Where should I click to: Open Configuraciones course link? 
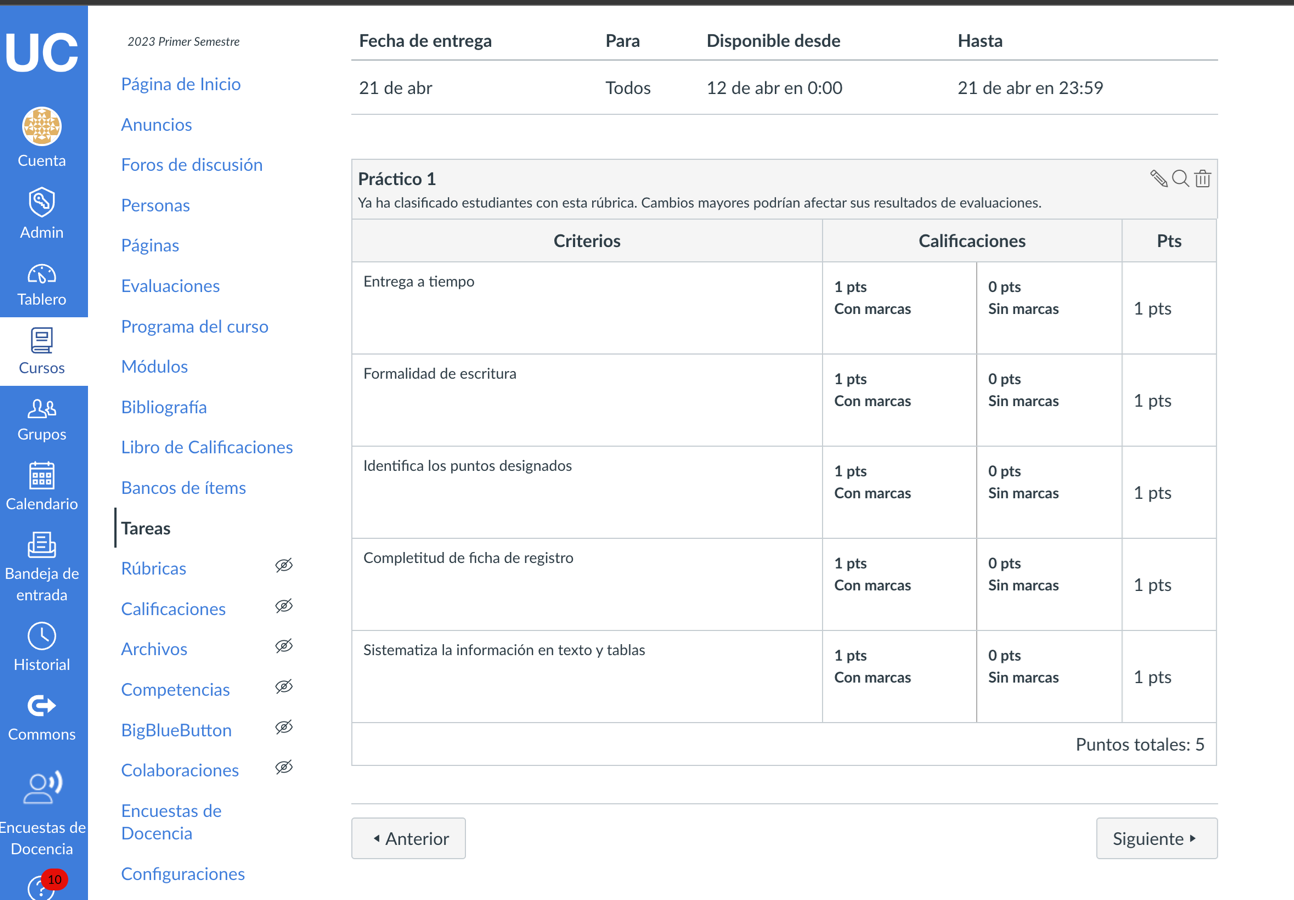pyautogui.click(x=183, y=874)
